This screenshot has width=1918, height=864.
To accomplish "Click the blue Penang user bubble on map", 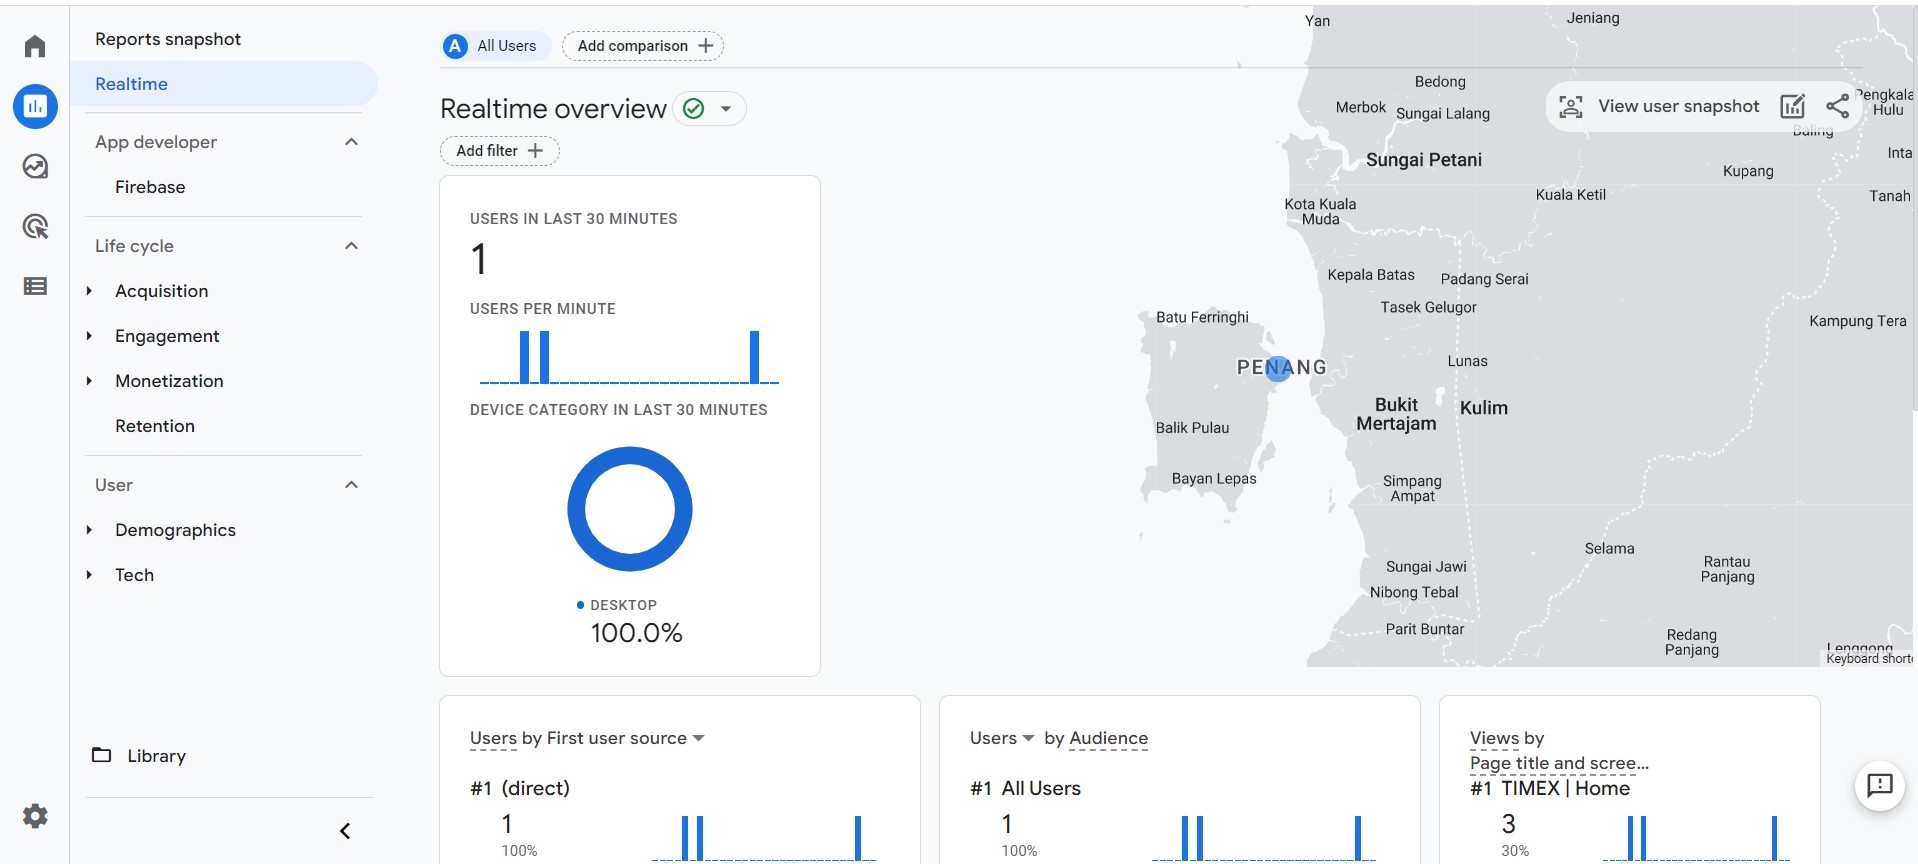I will [1278, 369].
